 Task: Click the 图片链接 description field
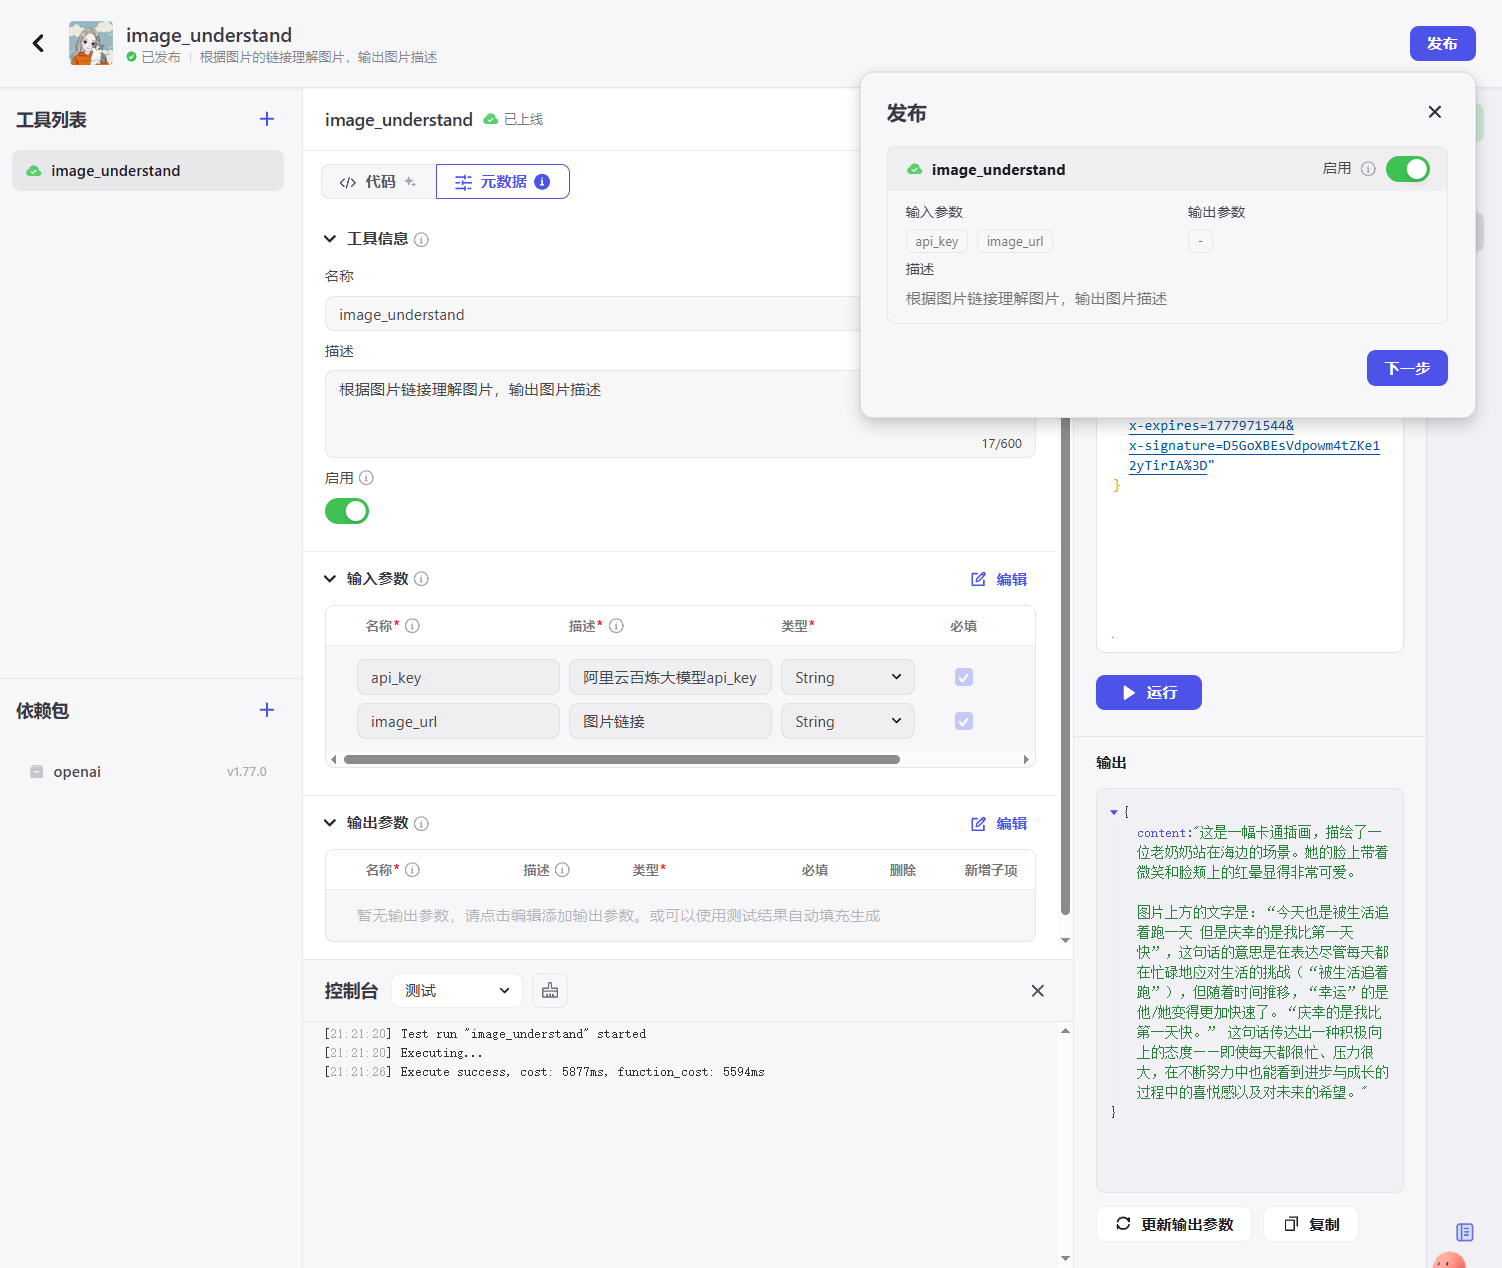pos(670,721)
